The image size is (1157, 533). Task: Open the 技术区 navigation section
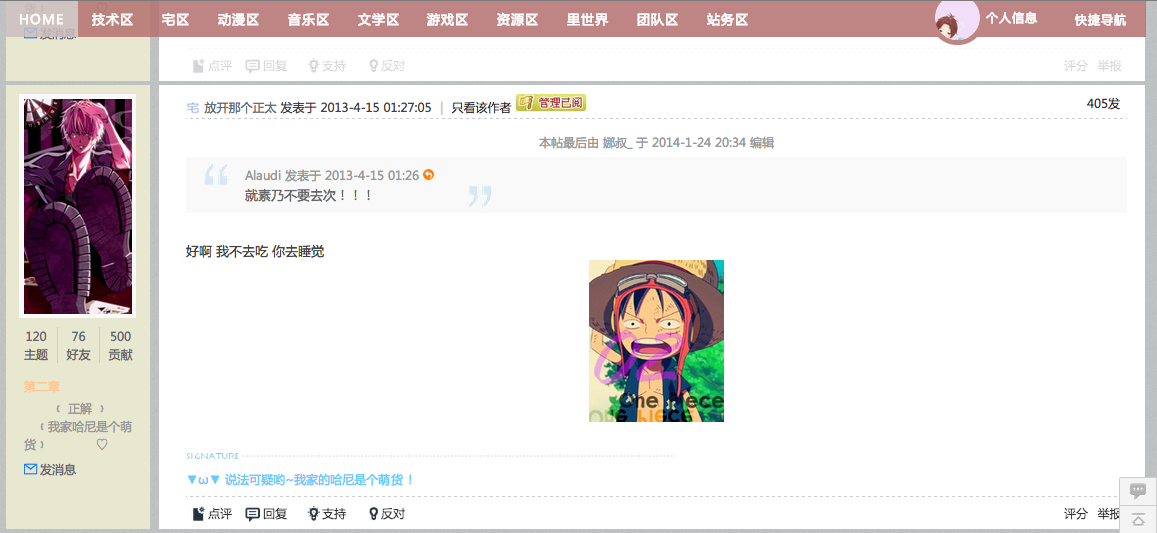tap(112, 19)
